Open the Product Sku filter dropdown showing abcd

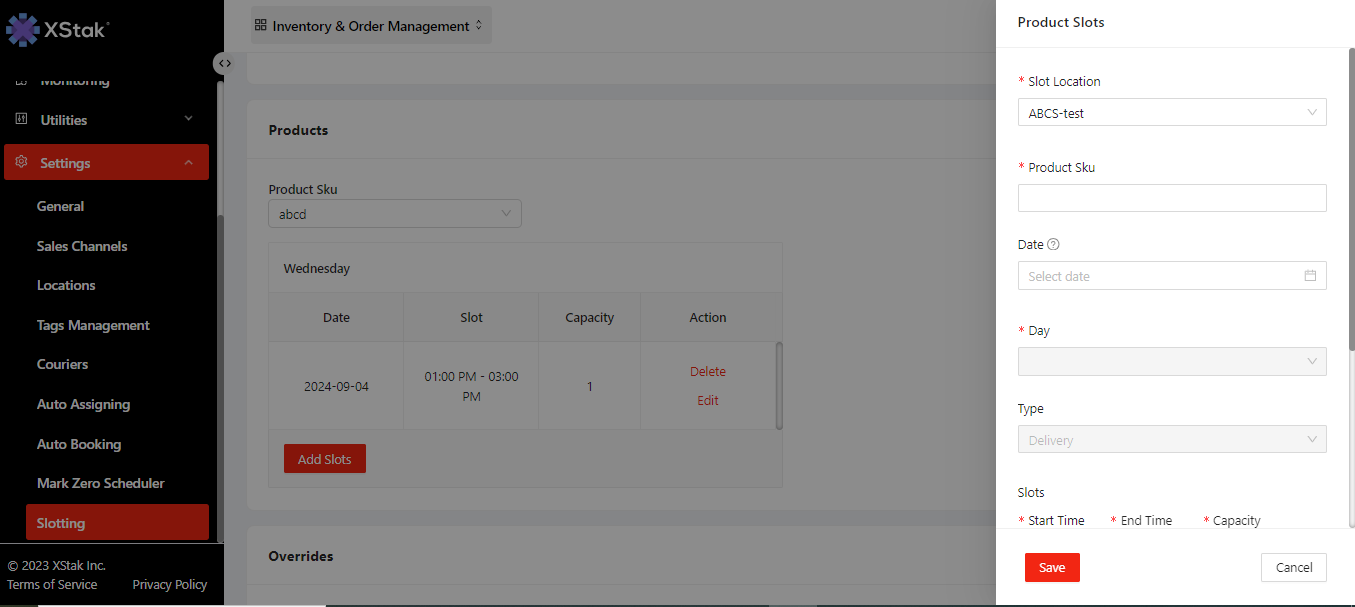point(395,213)
